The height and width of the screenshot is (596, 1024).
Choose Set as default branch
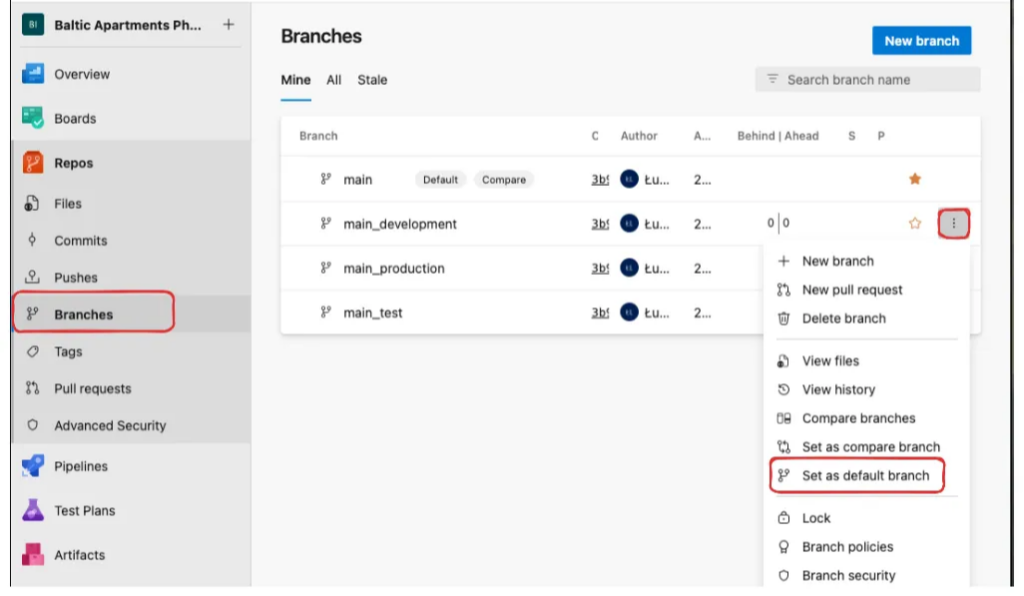(x=865, y=476)
